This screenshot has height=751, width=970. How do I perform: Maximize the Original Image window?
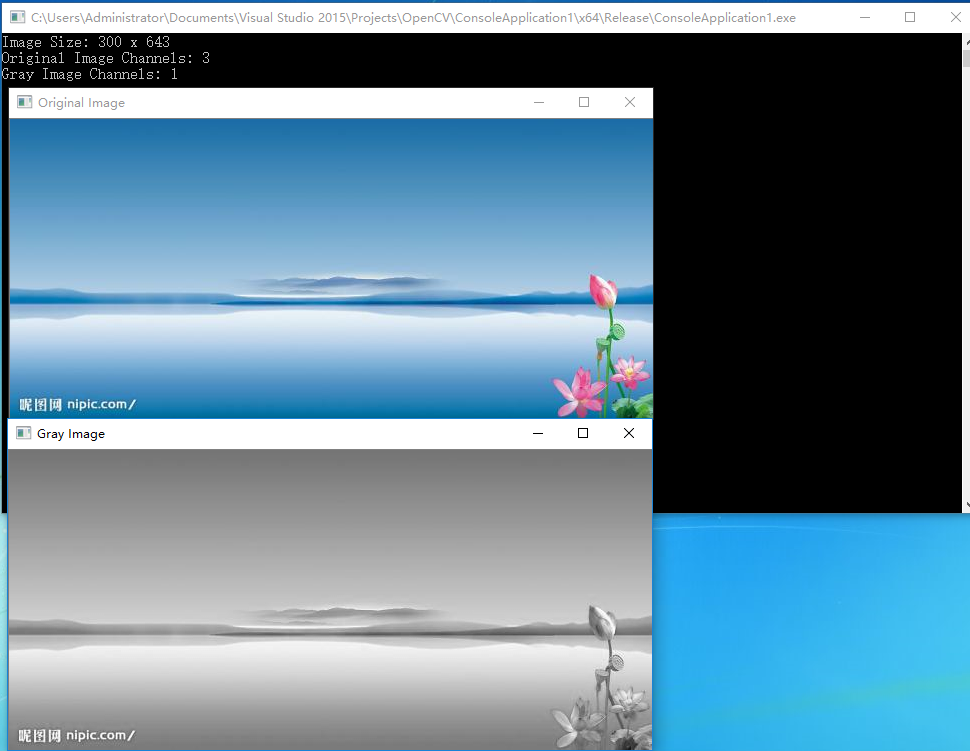584,102
